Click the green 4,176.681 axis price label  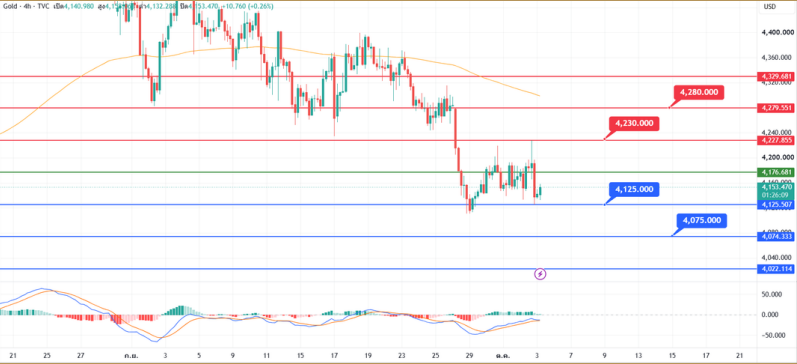coord(776,172)
